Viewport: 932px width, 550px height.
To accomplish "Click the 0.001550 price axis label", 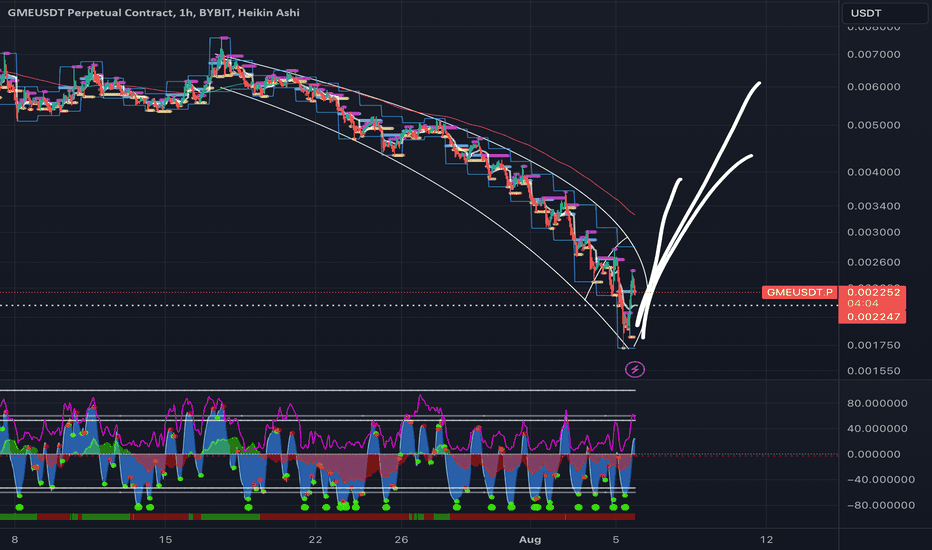I will click(x=873, y=370).
